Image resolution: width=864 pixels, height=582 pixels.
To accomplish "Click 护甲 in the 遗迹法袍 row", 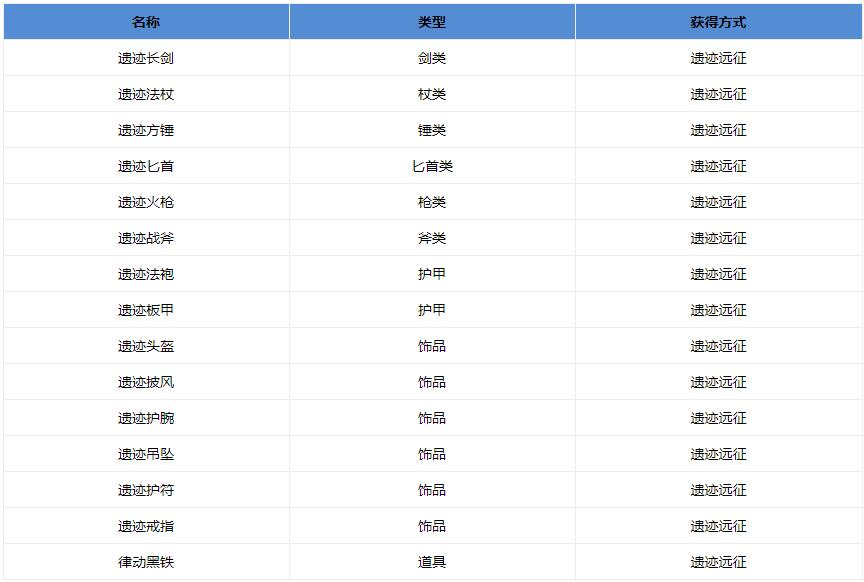I will [432, 274].
